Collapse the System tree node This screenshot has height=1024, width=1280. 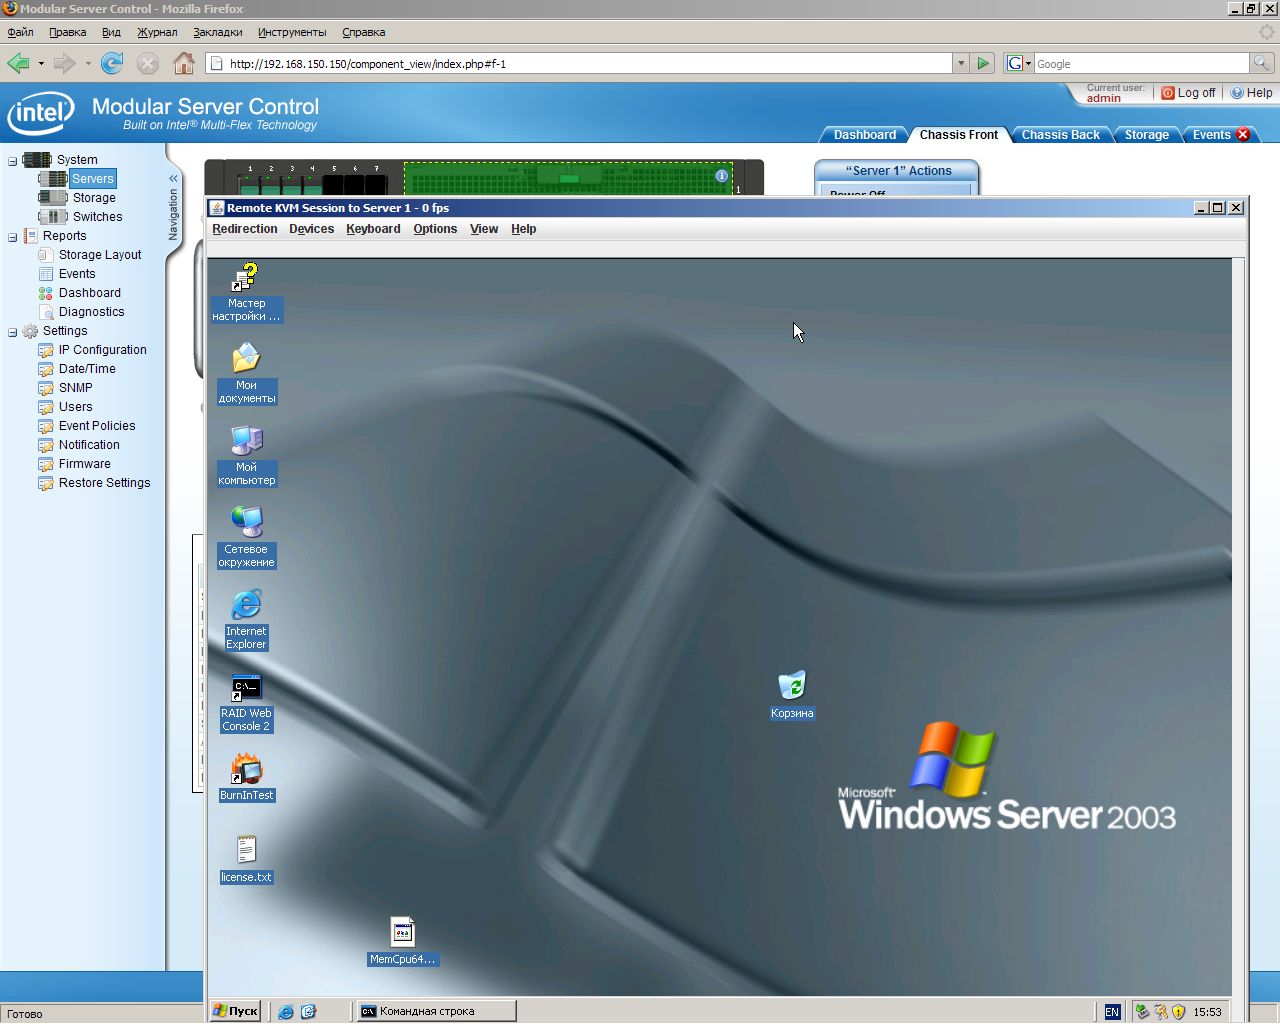[x=13, y=160]
